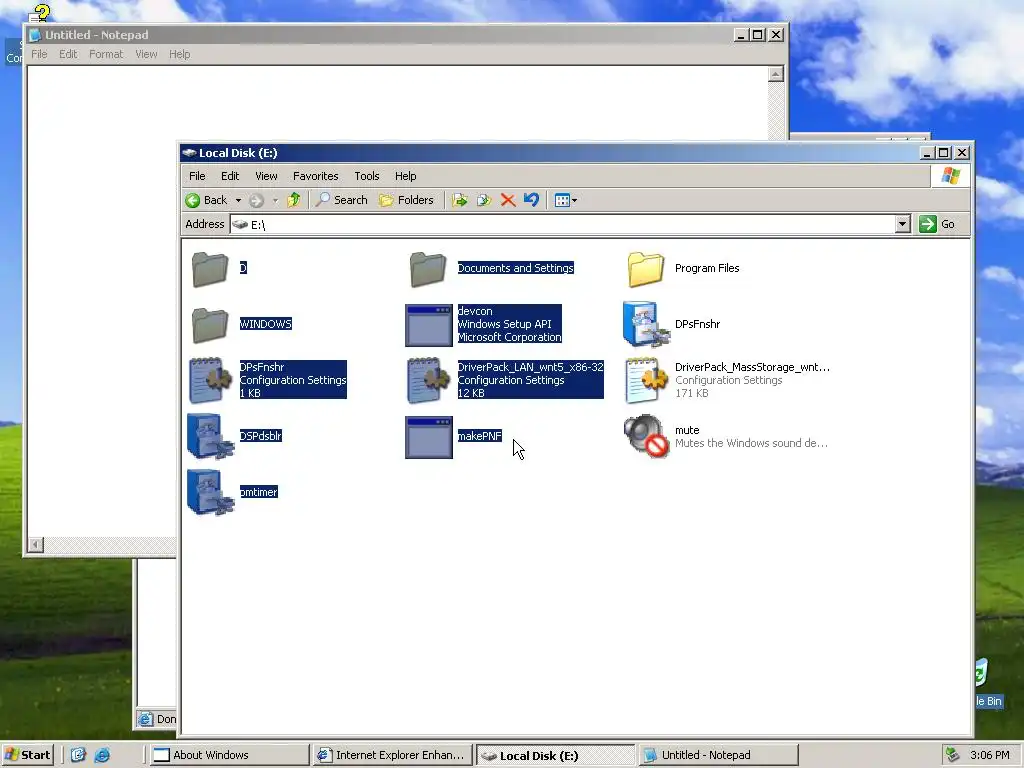Open the Search pane in Explorer

click(x=342, y=200)
